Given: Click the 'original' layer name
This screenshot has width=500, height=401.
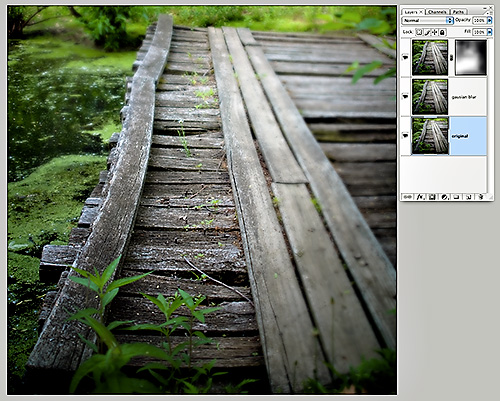Looking at the screenshot, I should pos(460,136).
